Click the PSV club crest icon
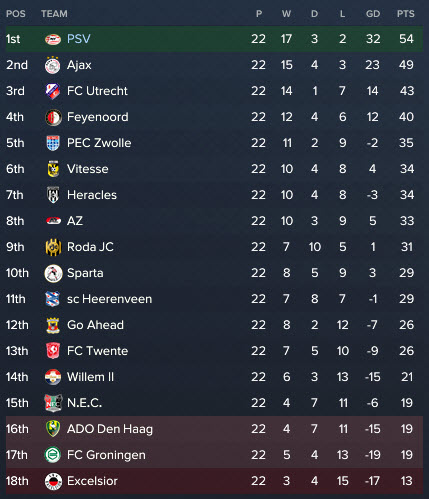This screenshot has width=429, height=499. point(53,39)
